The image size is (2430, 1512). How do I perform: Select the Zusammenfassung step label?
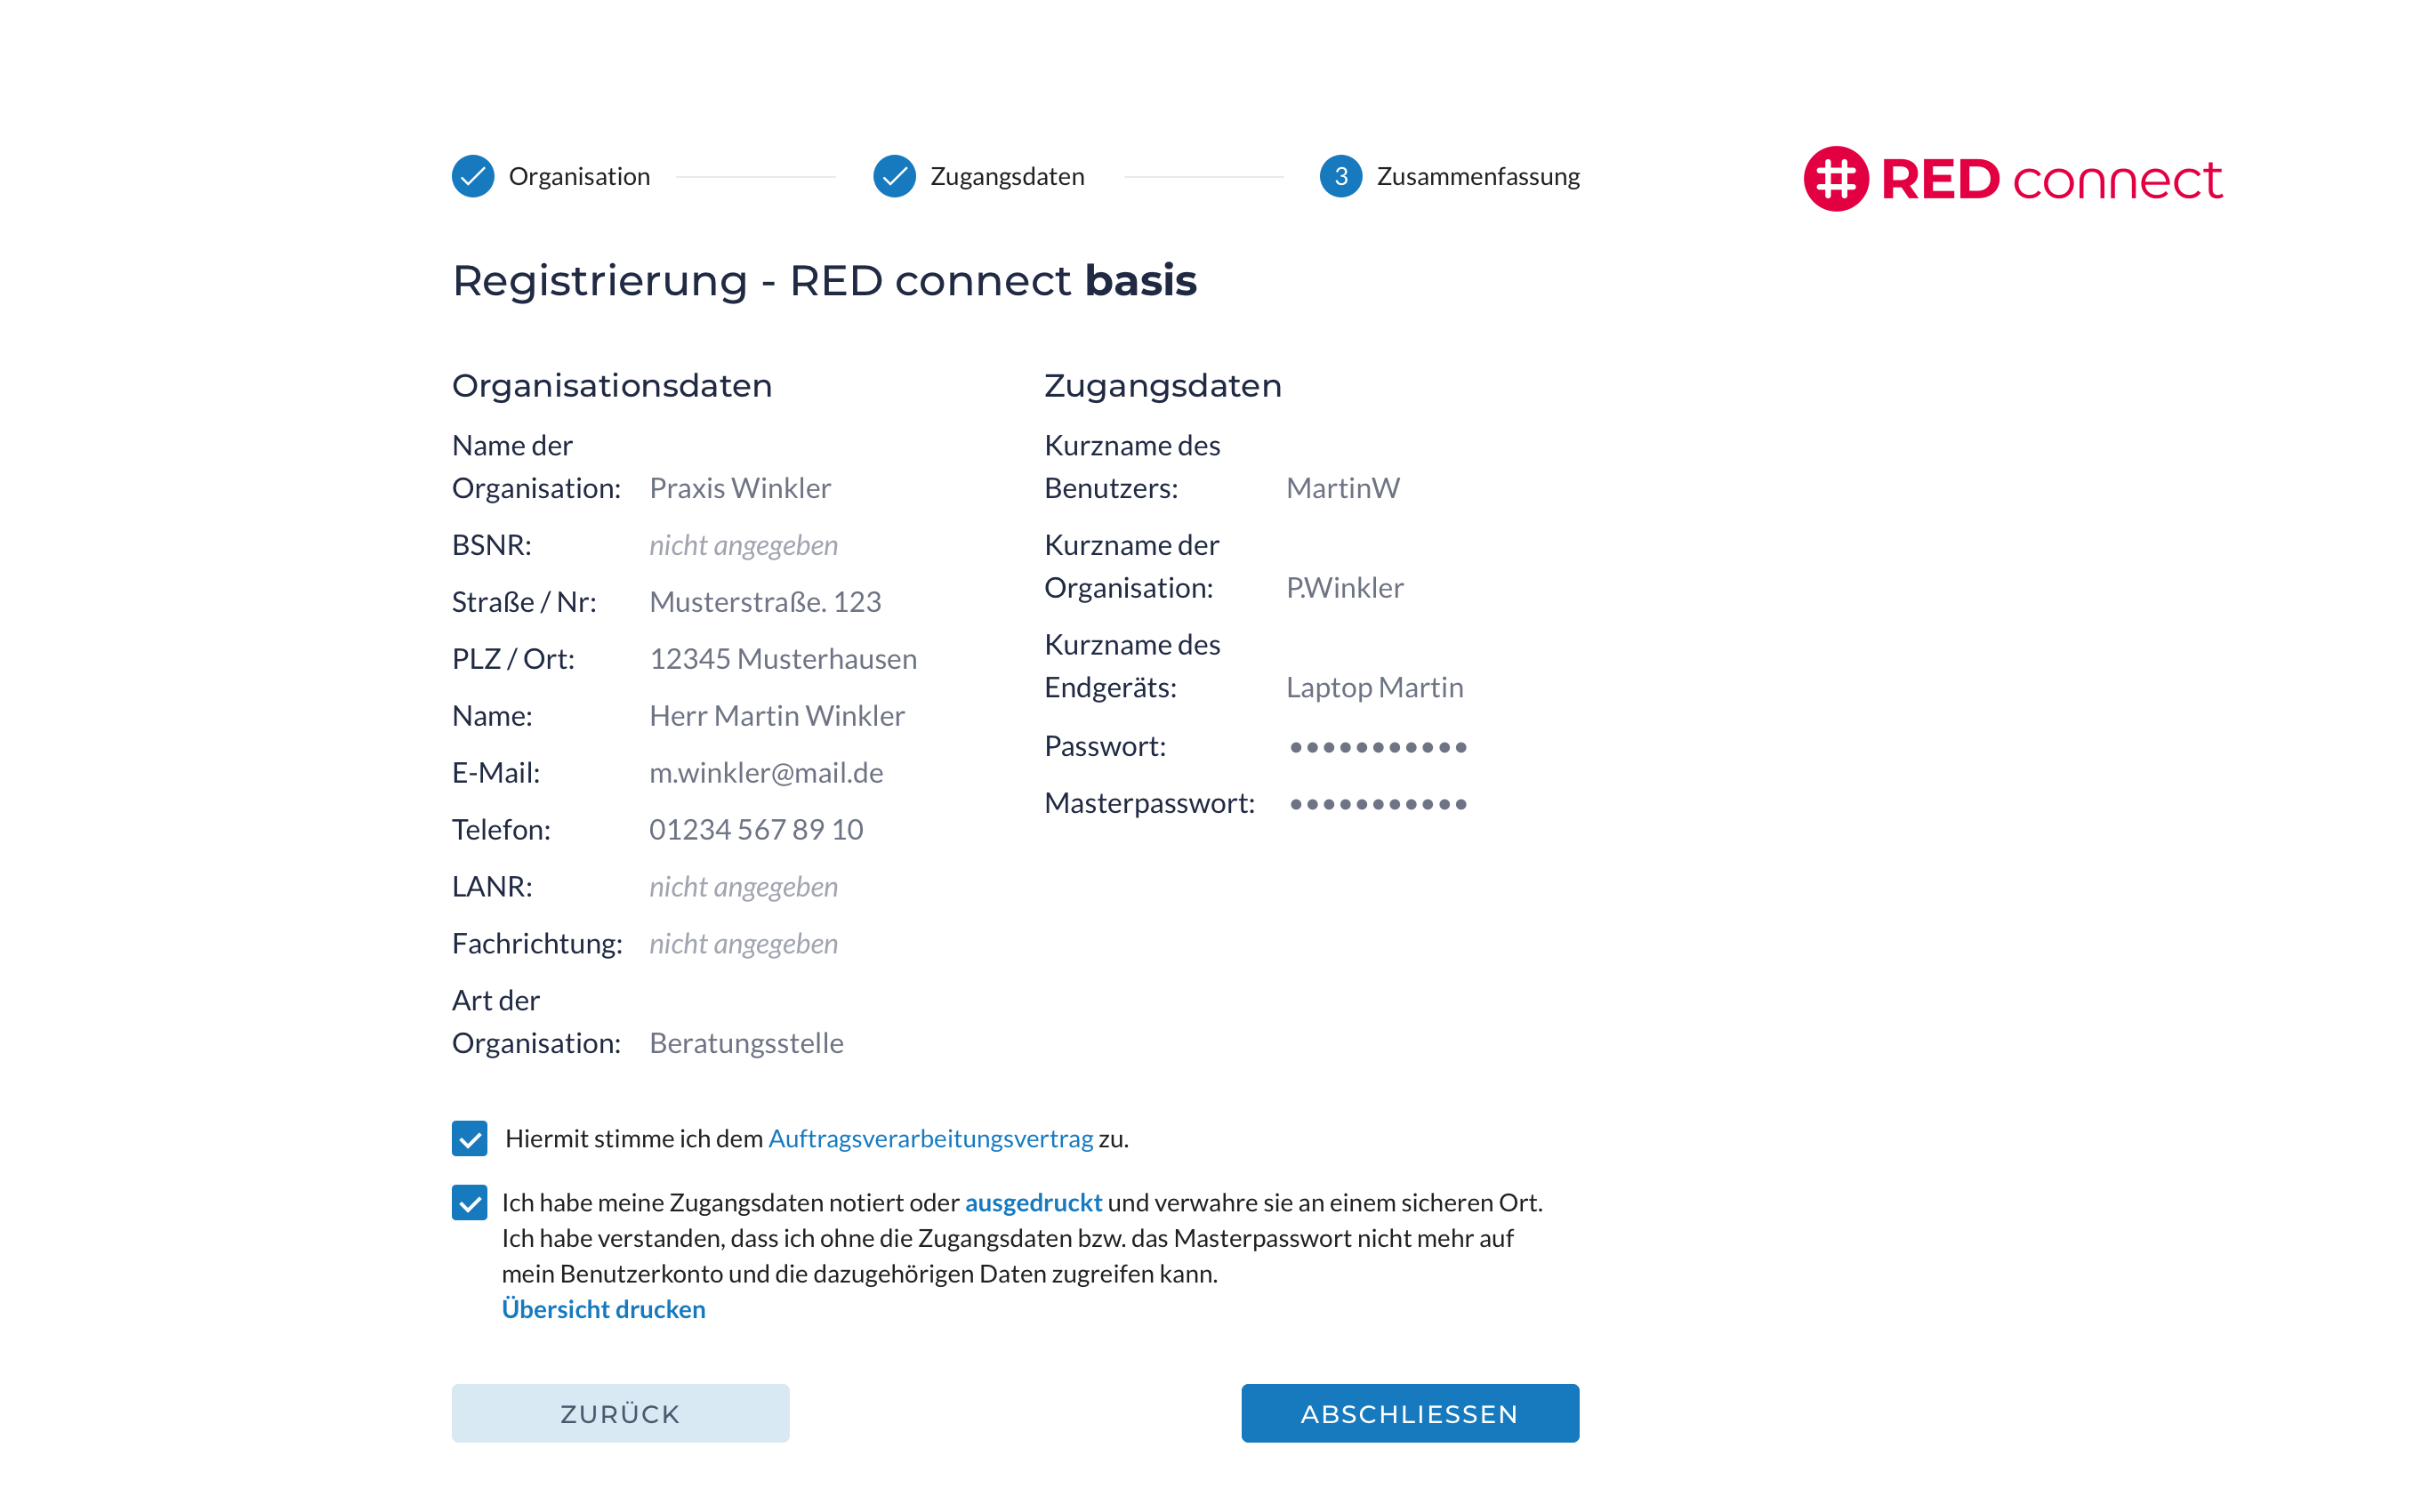pyautogui.click(x=1477, y=177)
